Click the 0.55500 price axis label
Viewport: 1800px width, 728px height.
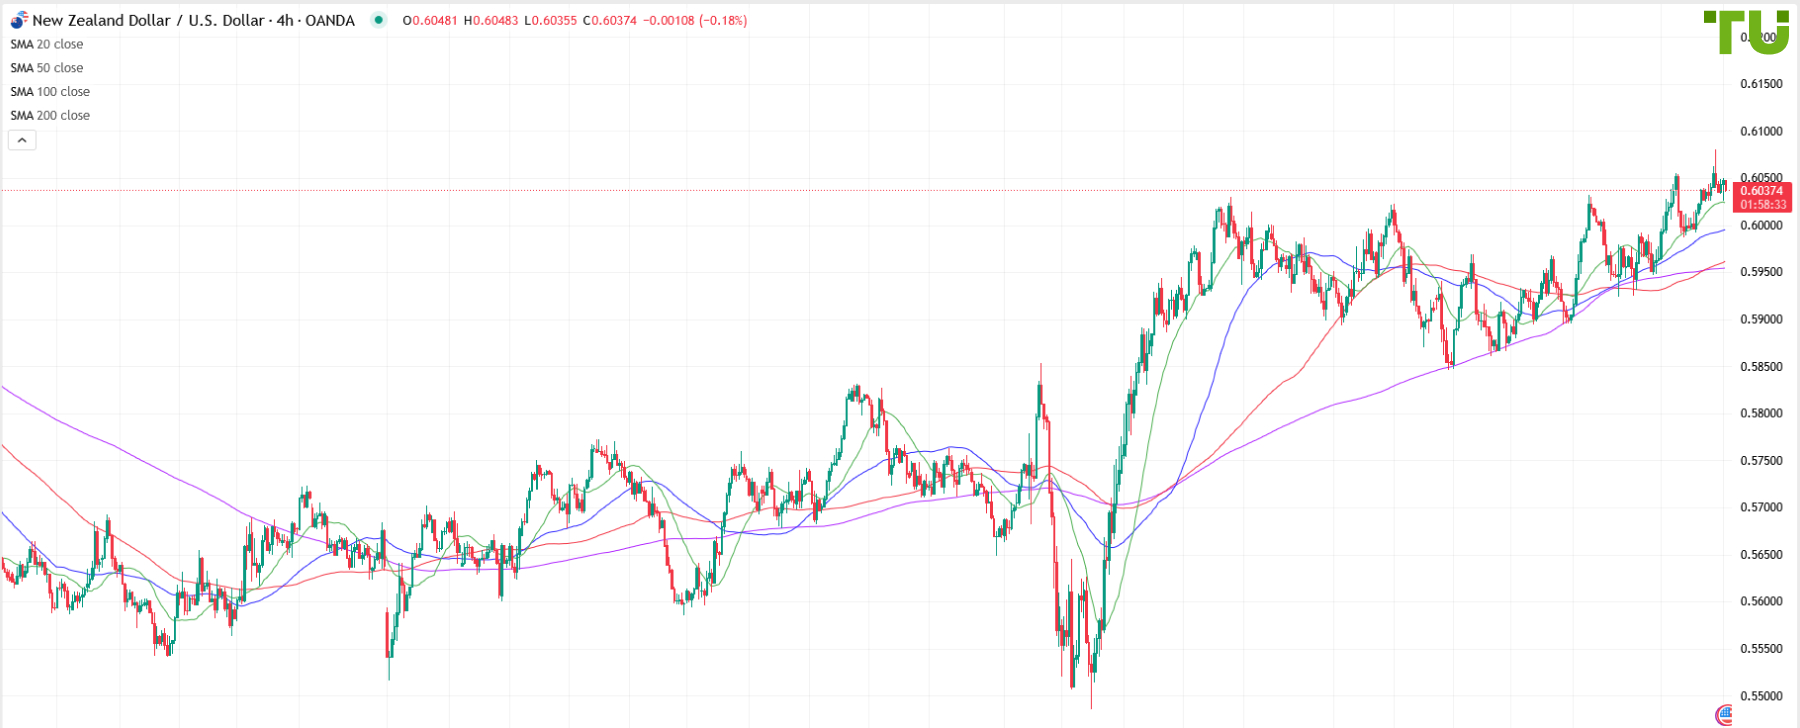point(1761,649)
